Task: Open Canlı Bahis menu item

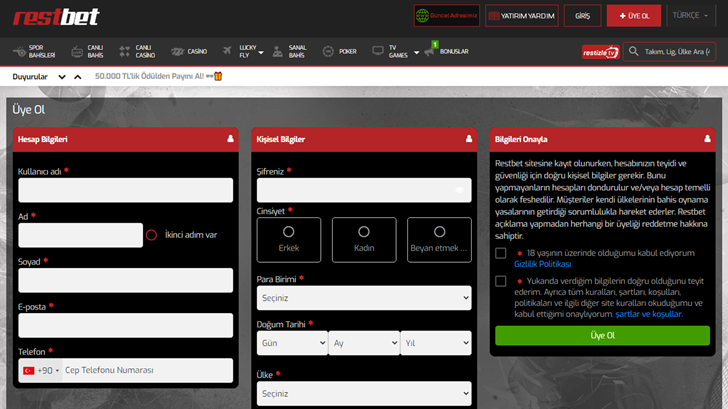Action: pyautogui.click(x=87, y=52)
